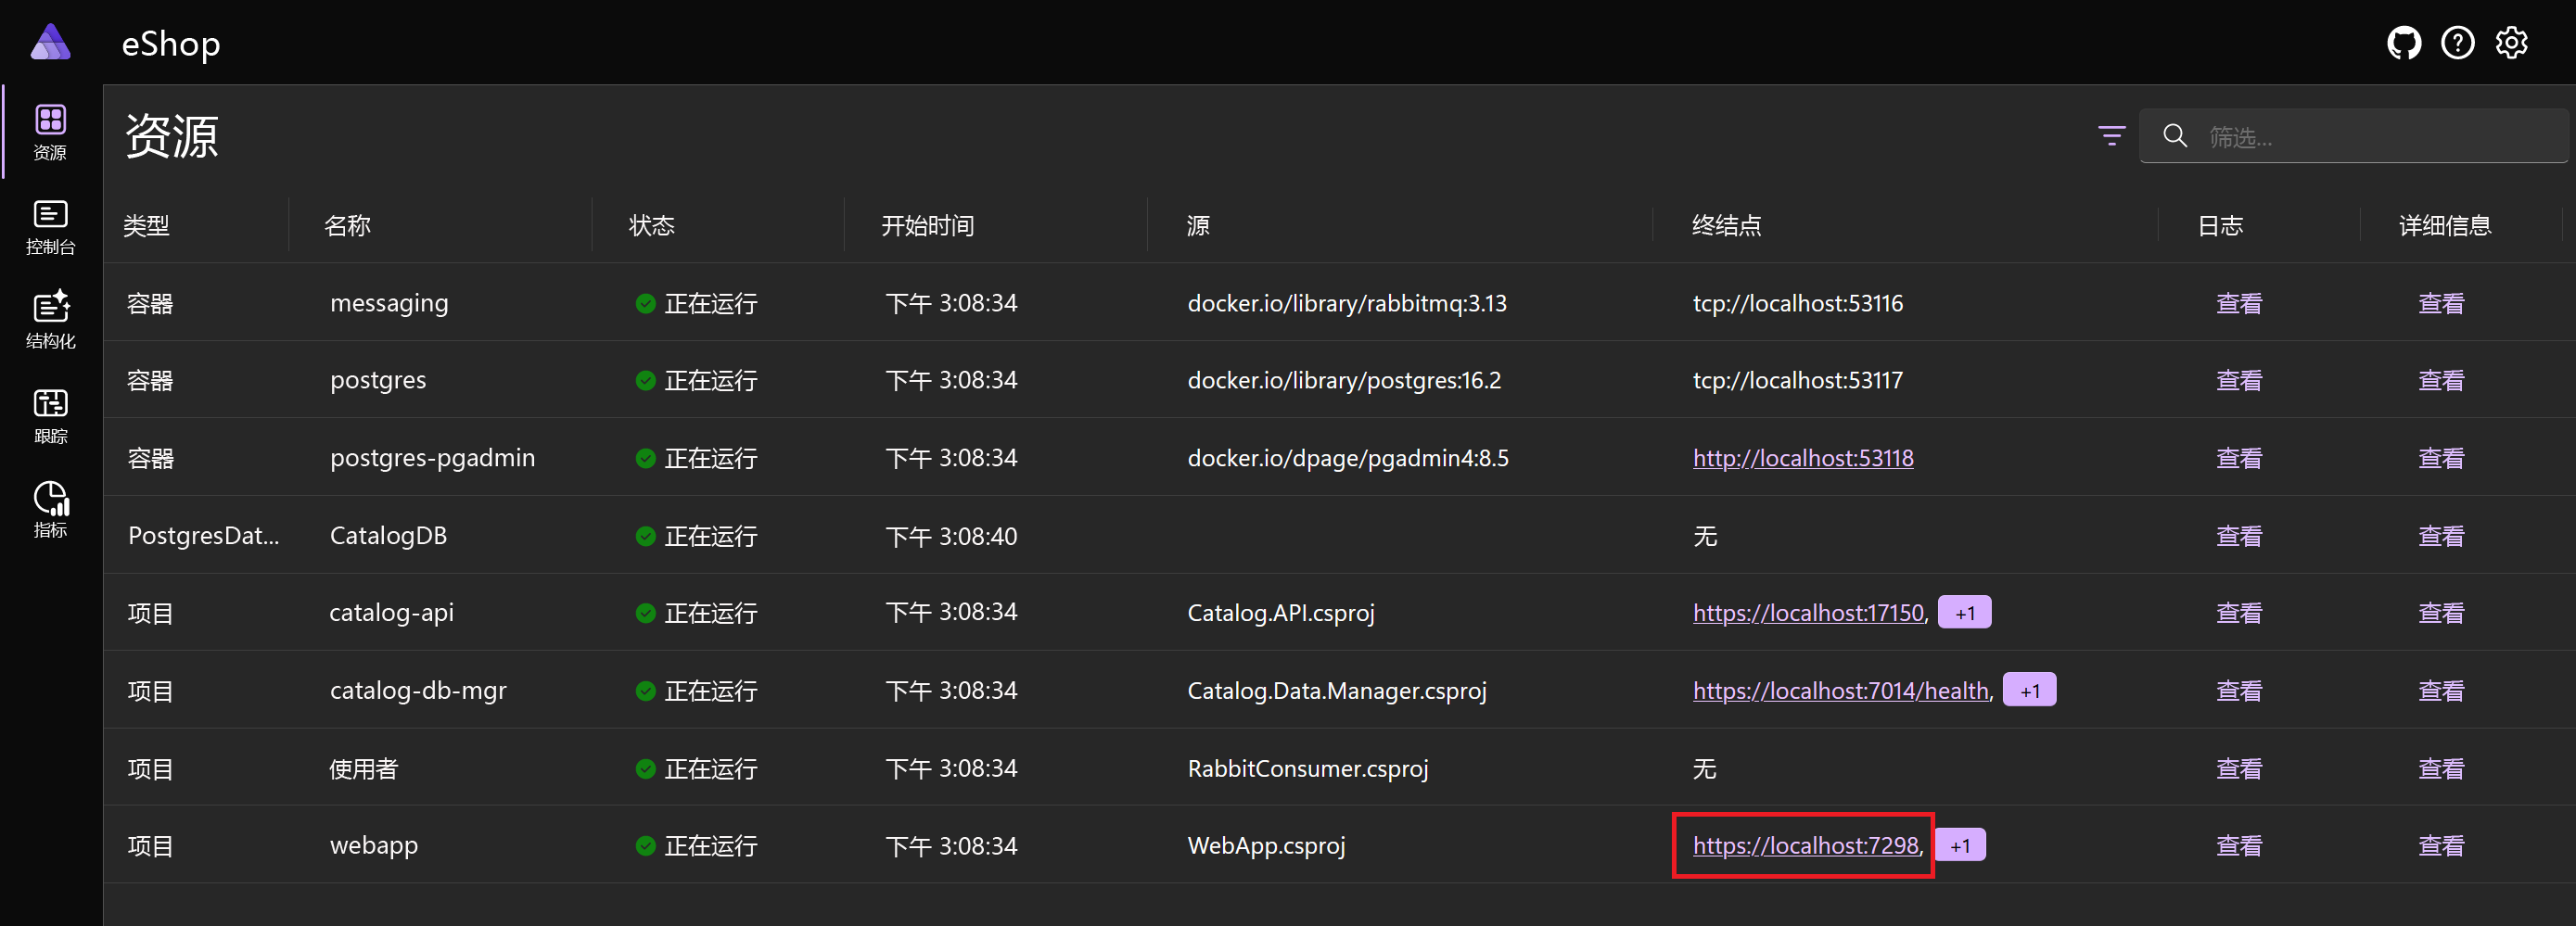Click the docker.io/library/rabbitmq:3.13 source text
Viewport: 2576px width, 926px height.
coord(1346,303)
